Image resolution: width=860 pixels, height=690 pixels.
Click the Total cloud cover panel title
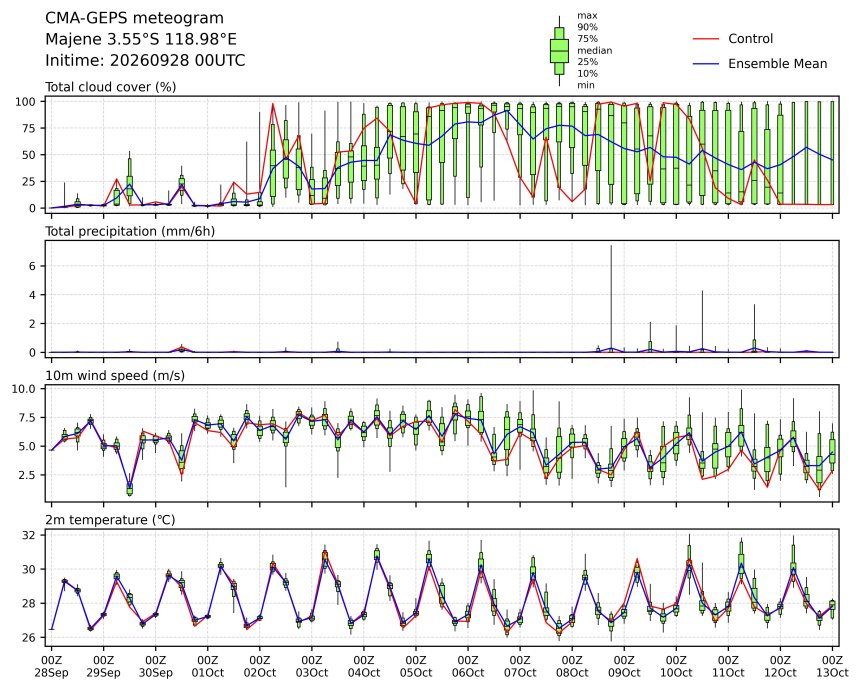click(110, 87)
